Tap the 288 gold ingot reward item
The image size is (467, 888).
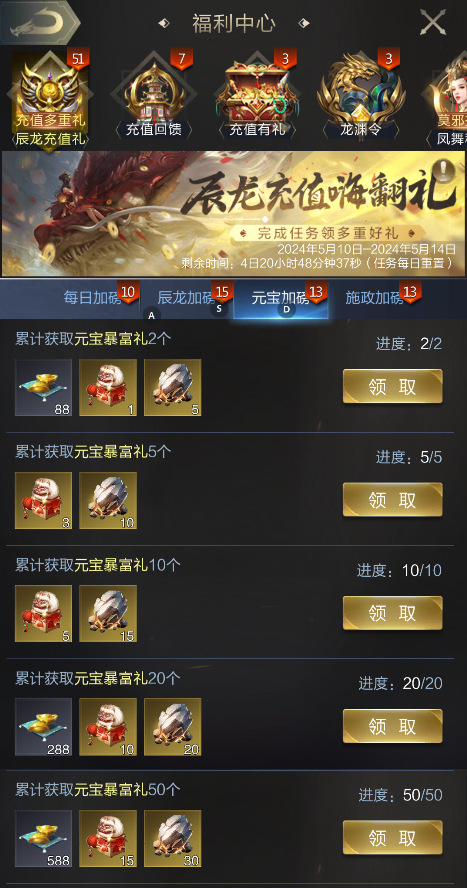(x=44, y=727)
